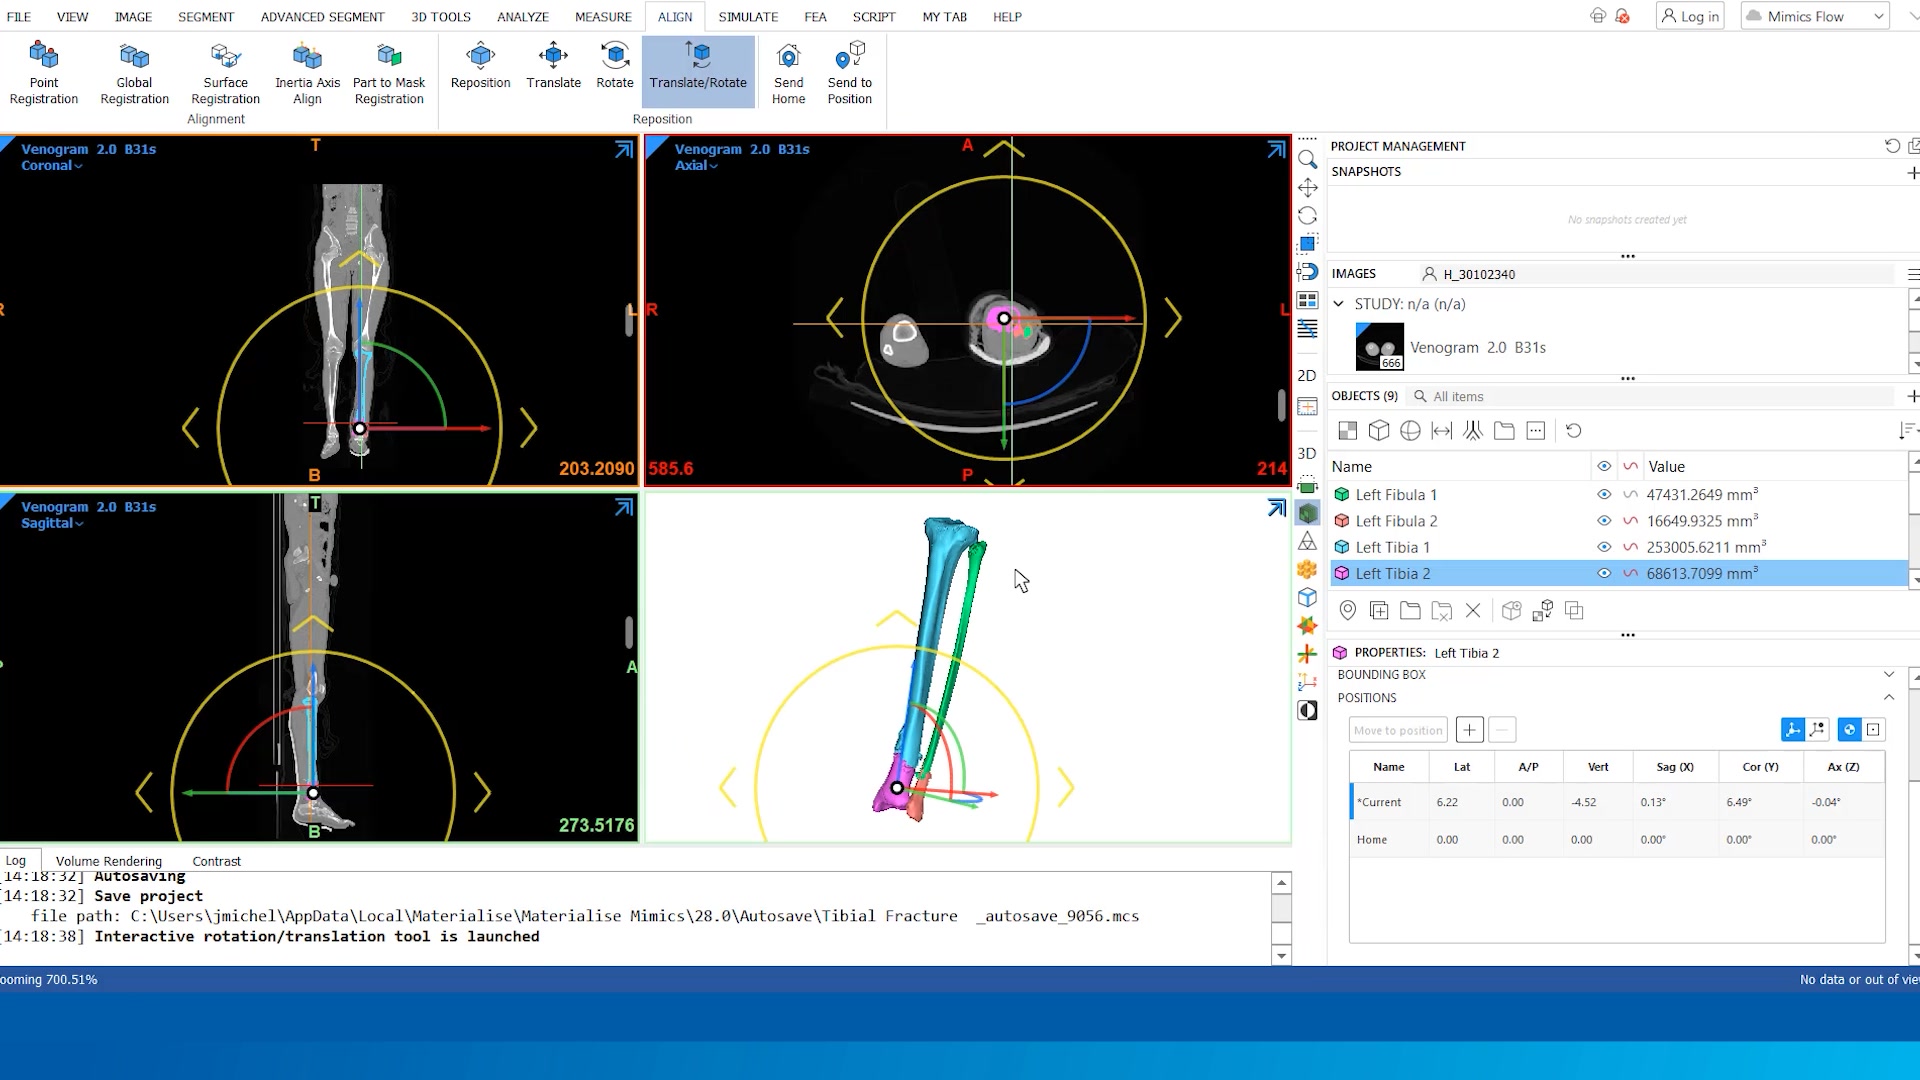Image resolution: width=1920 pixels, height=1080 pixels.
Task: Open the SEGMENT ribbon tab
Action: click(206, 17)
